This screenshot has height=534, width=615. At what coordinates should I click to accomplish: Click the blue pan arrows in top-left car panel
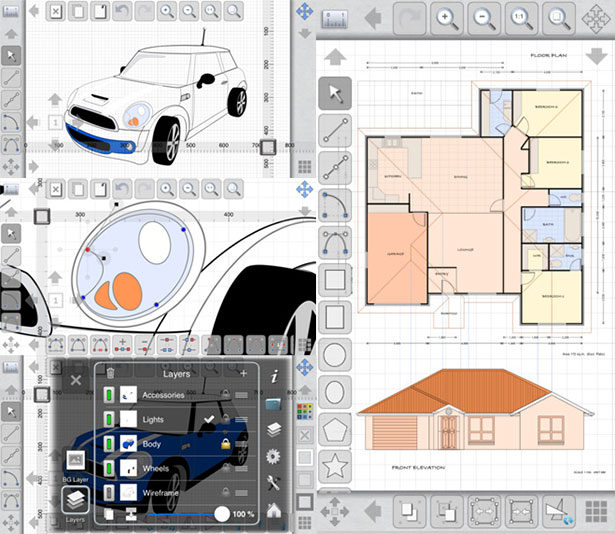pos(304,11)
